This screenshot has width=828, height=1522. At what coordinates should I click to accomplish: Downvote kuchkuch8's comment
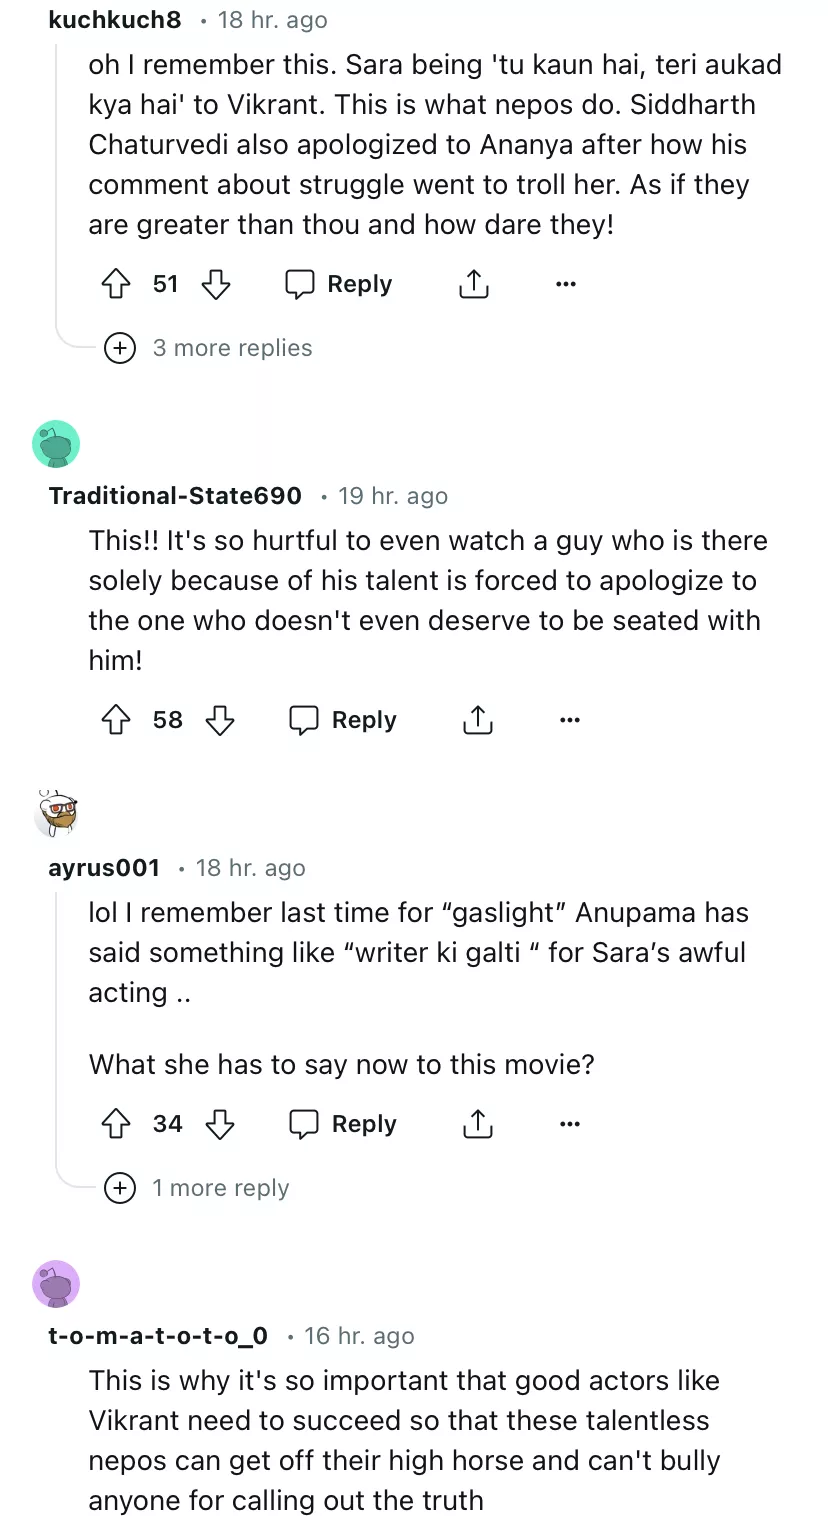pyautogui.click(x=216, y=285)
